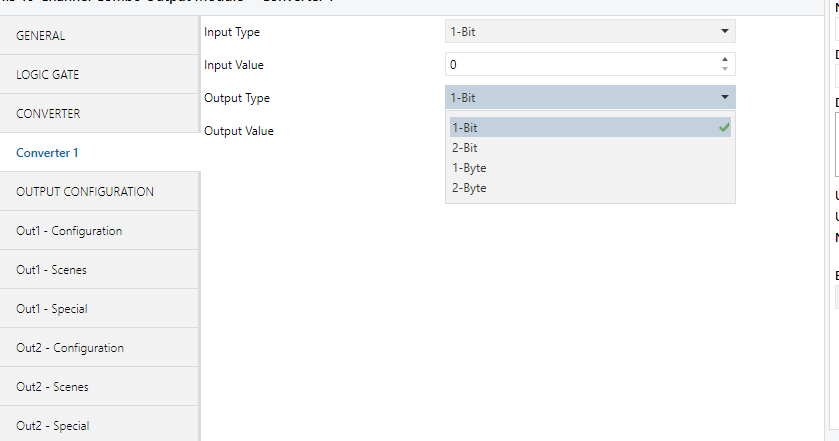This screenshot has width=839, height=441.
Task: Go to OUTPUT CONFIGURATION tab
Action: coord(100,191)
